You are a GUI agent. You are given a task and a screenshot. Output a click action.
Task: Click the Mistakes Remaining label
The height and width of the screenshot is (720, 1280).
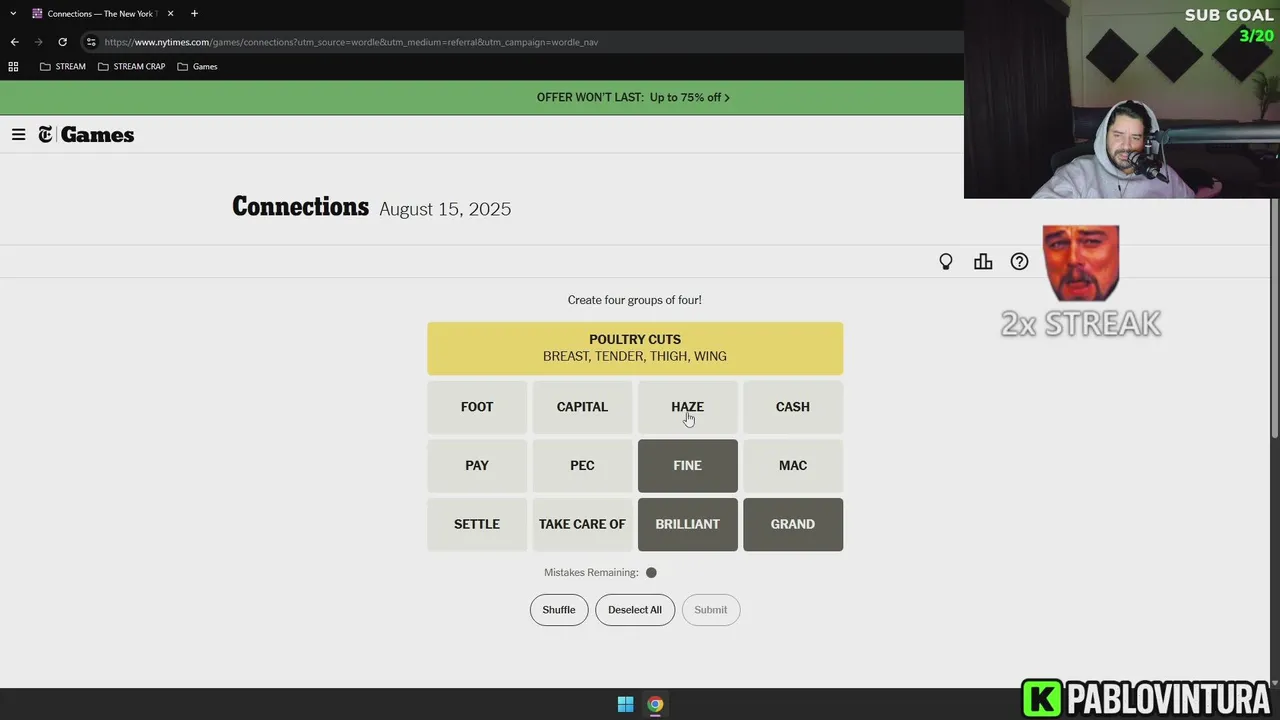tap(591, 573)
